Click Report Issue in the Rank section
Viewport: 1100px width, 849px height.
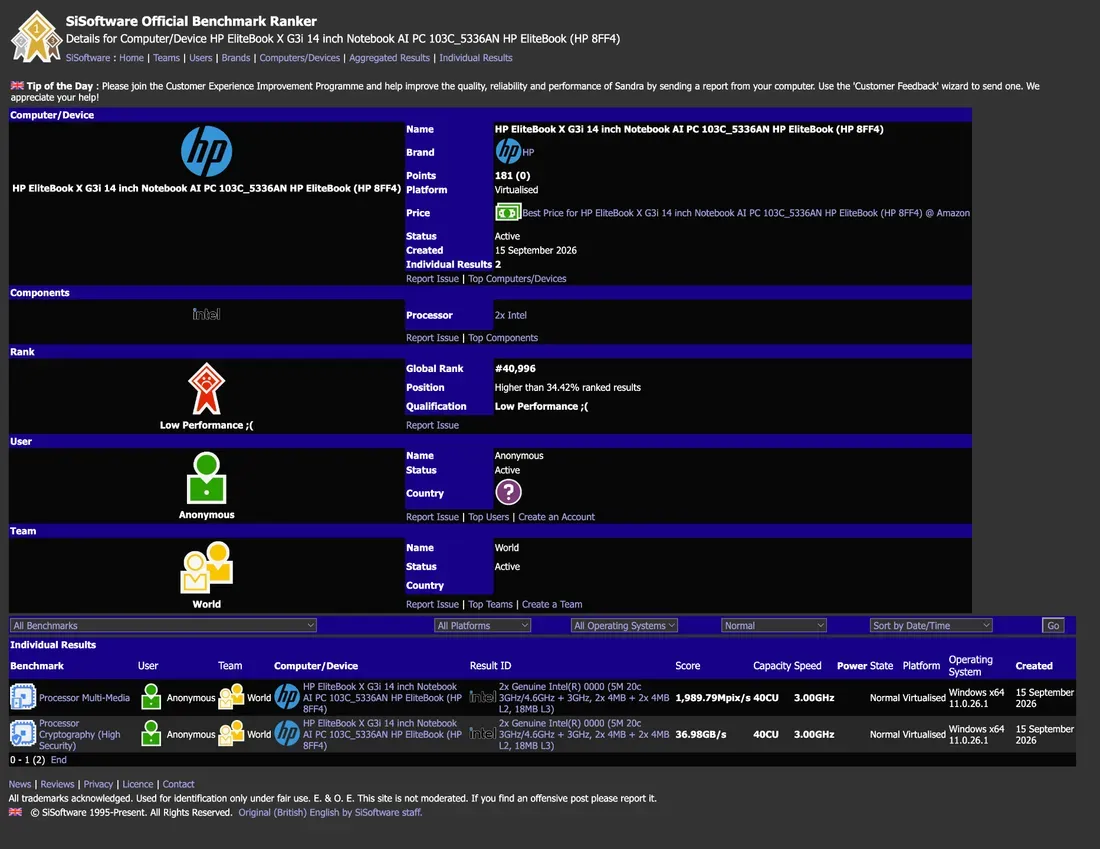tap(432, 425)
